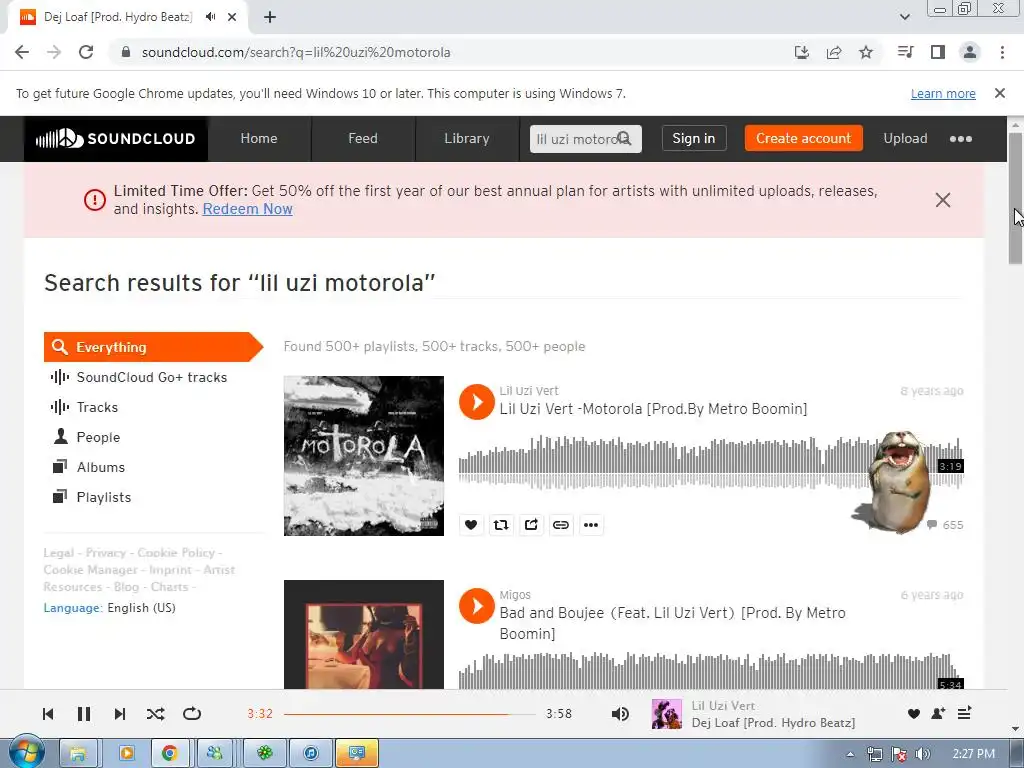The width and height of the screenshot is (1024, 768).
Task: Follow Lil Uzi Vert from player bar
Action: [x=938, y=714]
